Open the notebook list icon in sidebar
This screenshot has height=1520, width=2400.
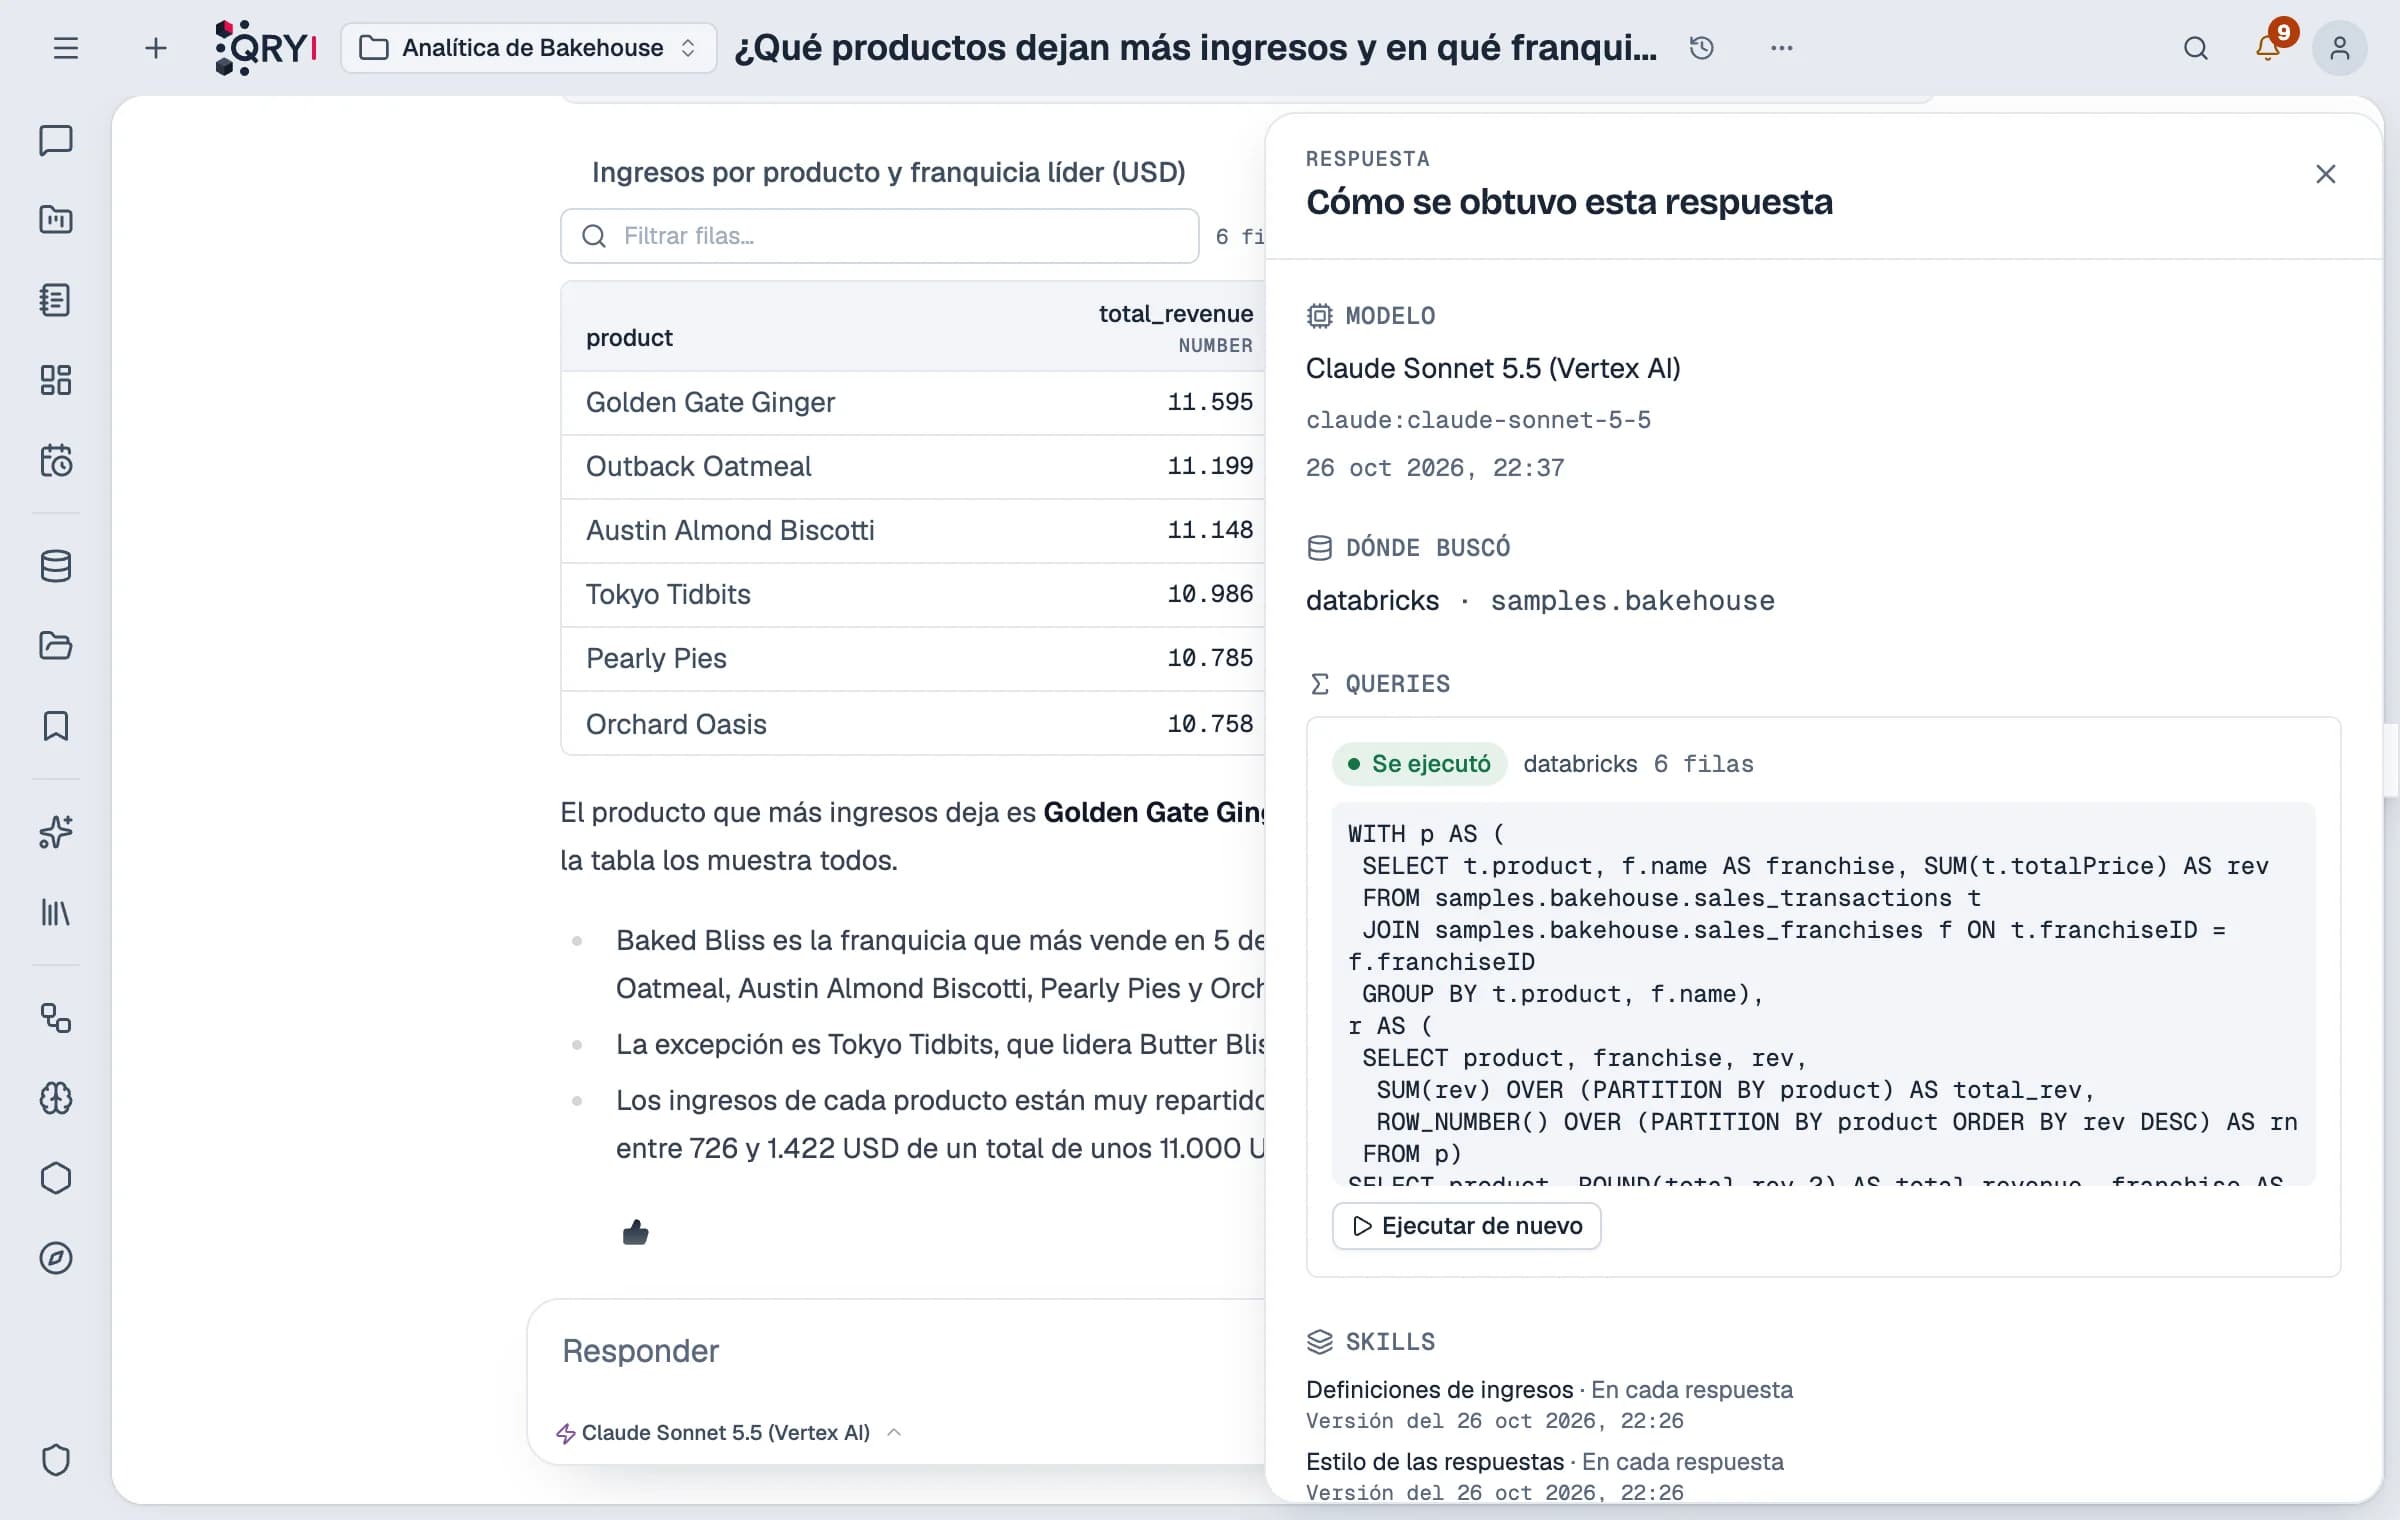56,300
